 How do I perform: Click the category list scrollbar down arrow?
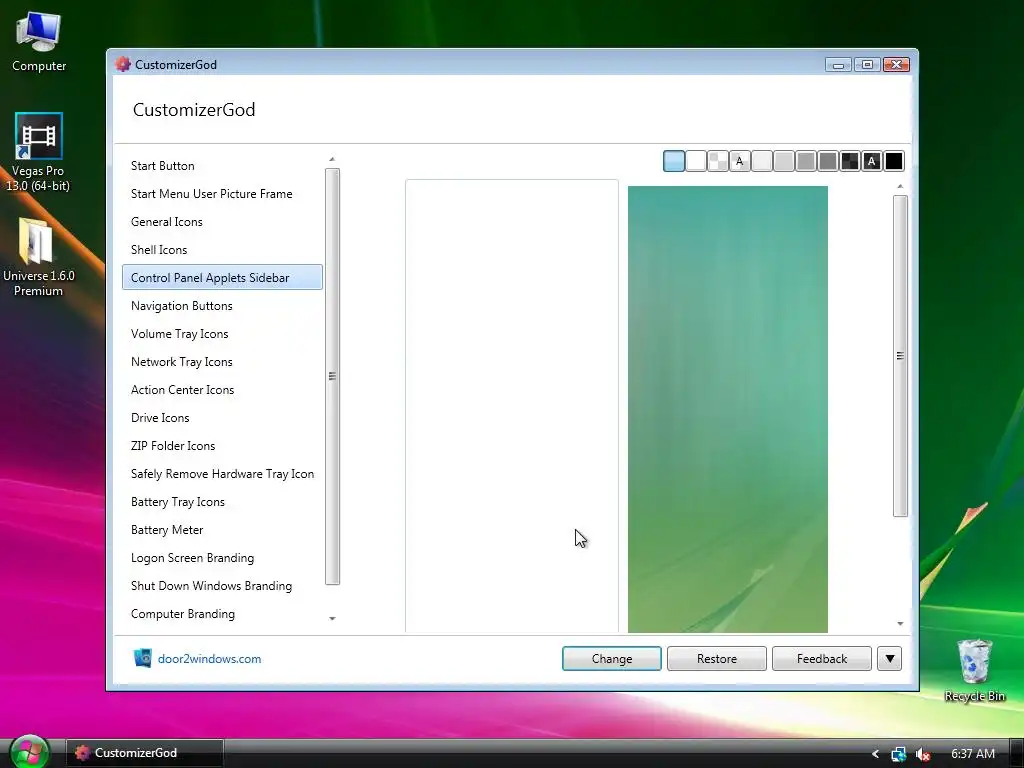pos(332,618)
